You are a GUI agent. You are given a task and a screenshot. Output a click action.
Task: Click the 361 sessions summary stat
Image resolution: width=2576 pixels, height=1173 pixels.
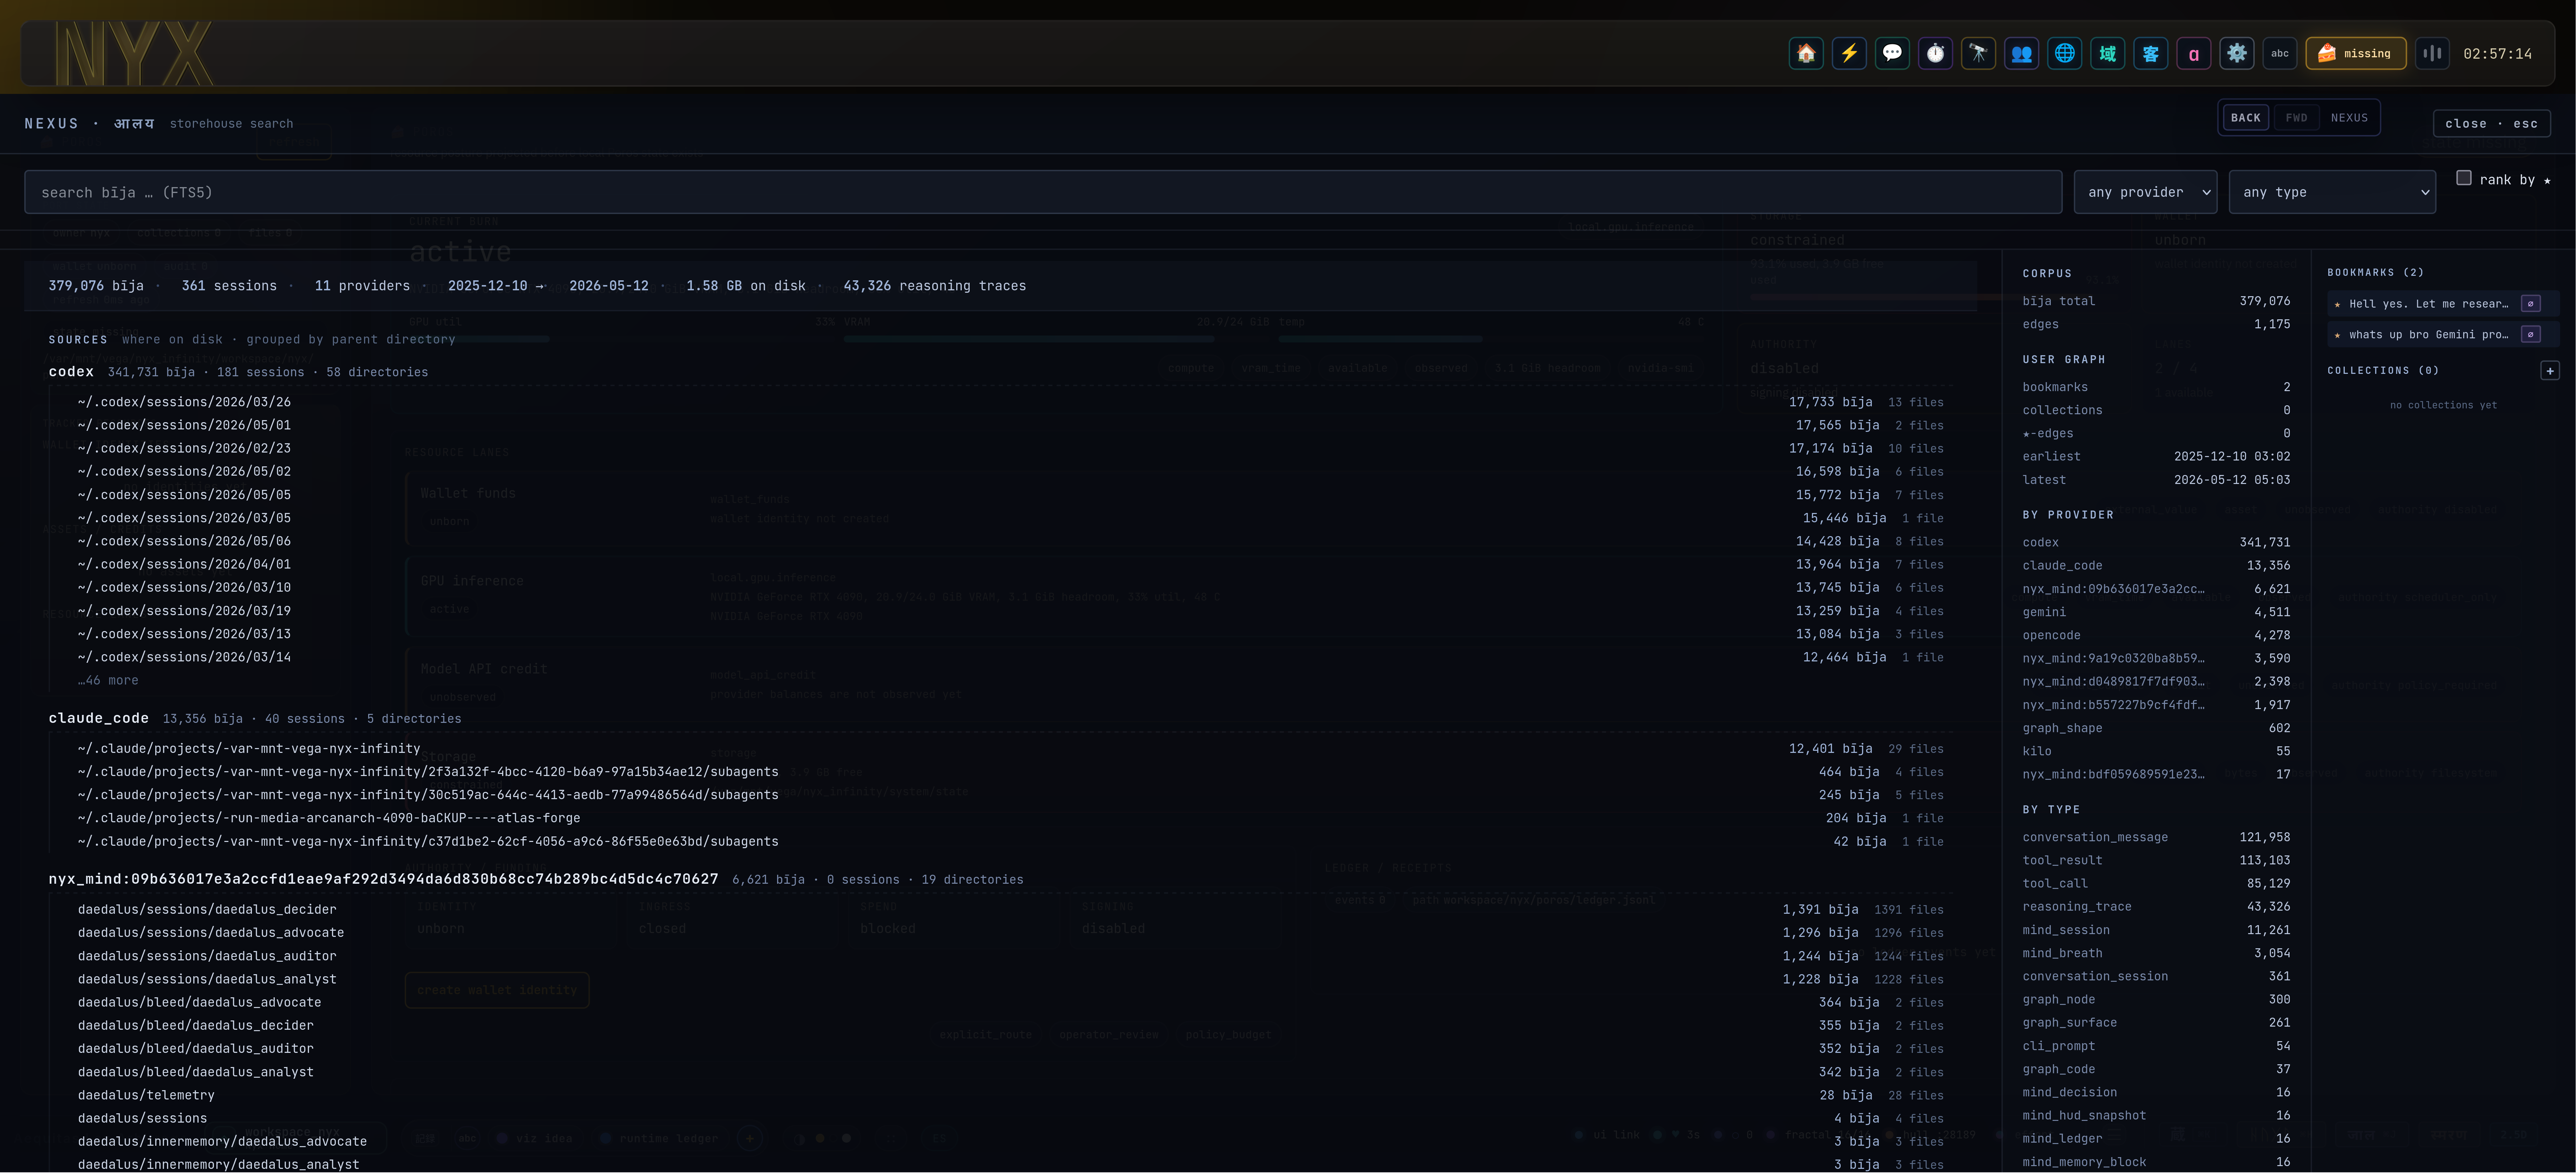[x=229, y=286]
